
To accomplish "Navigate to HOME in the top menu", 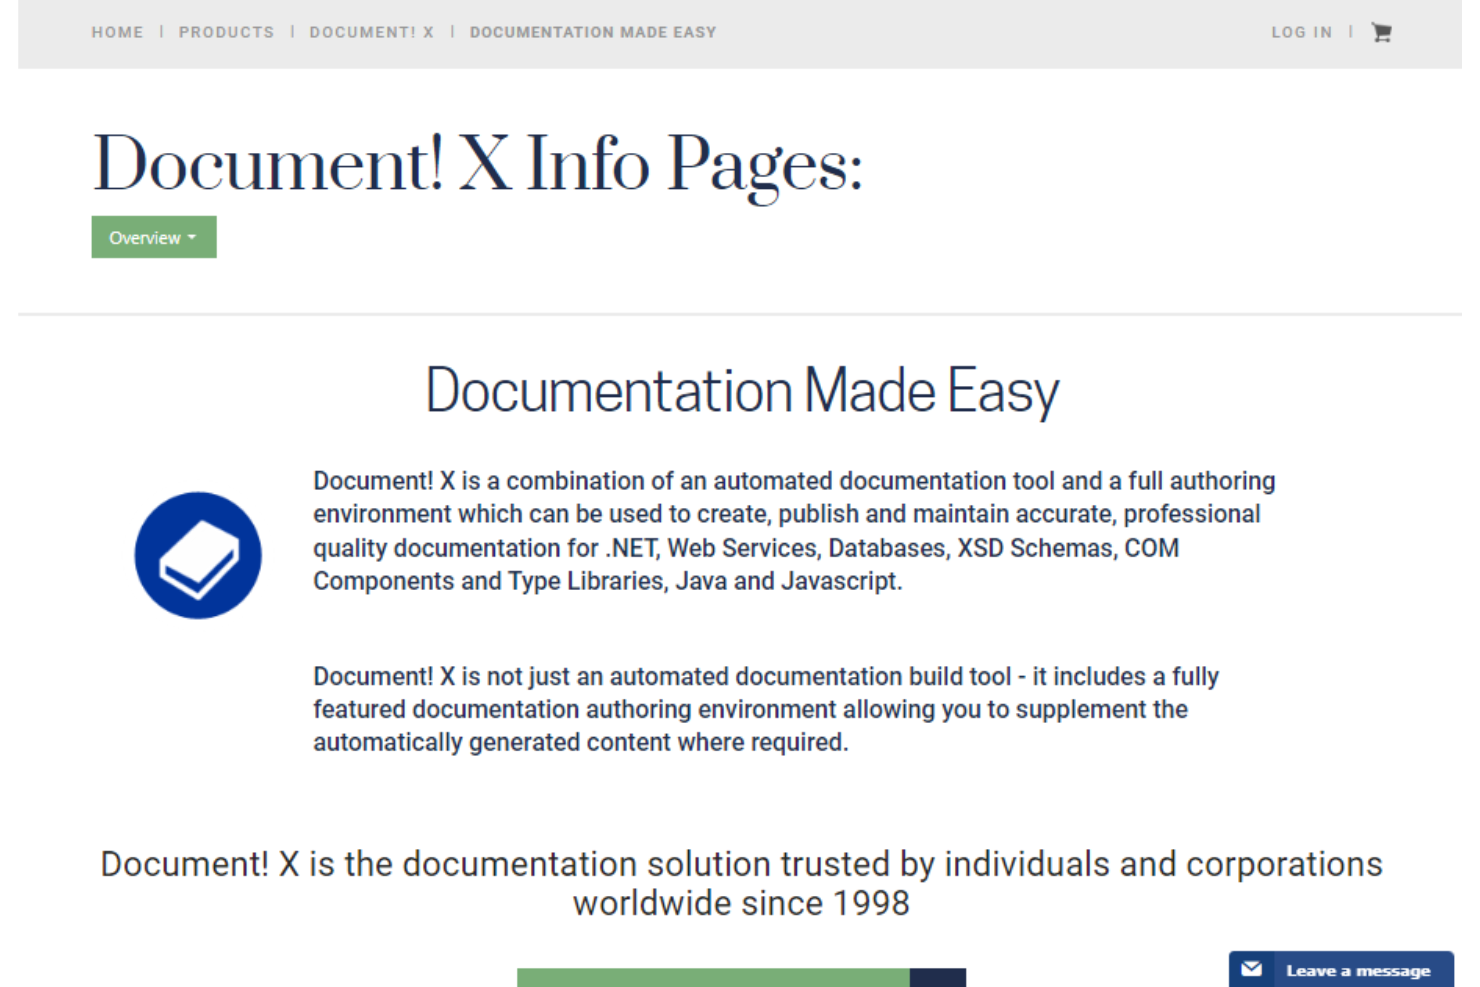I will click(117, 32).
